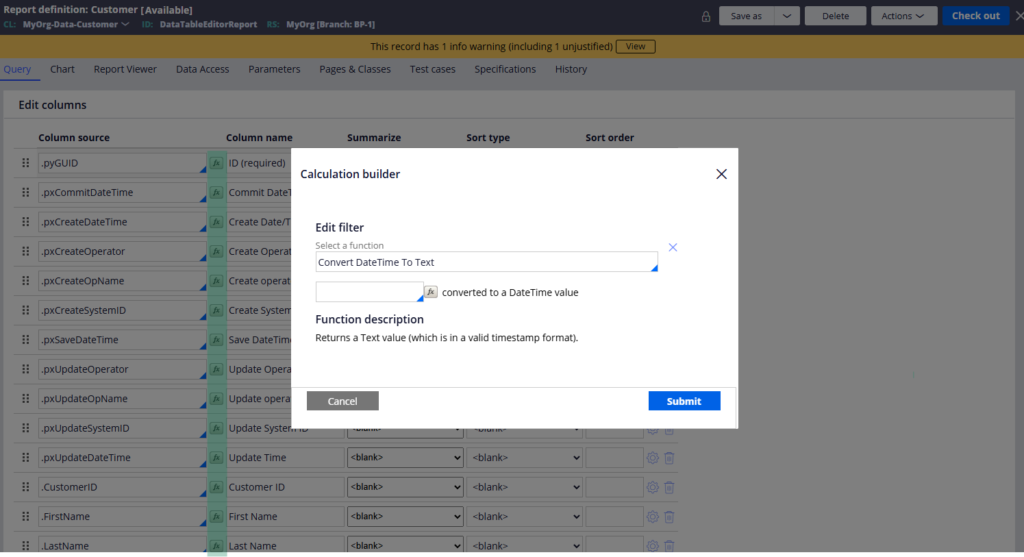Open Summarize dropdown for First Name
The image size is (1024, 557).
(x=405, y=517)
